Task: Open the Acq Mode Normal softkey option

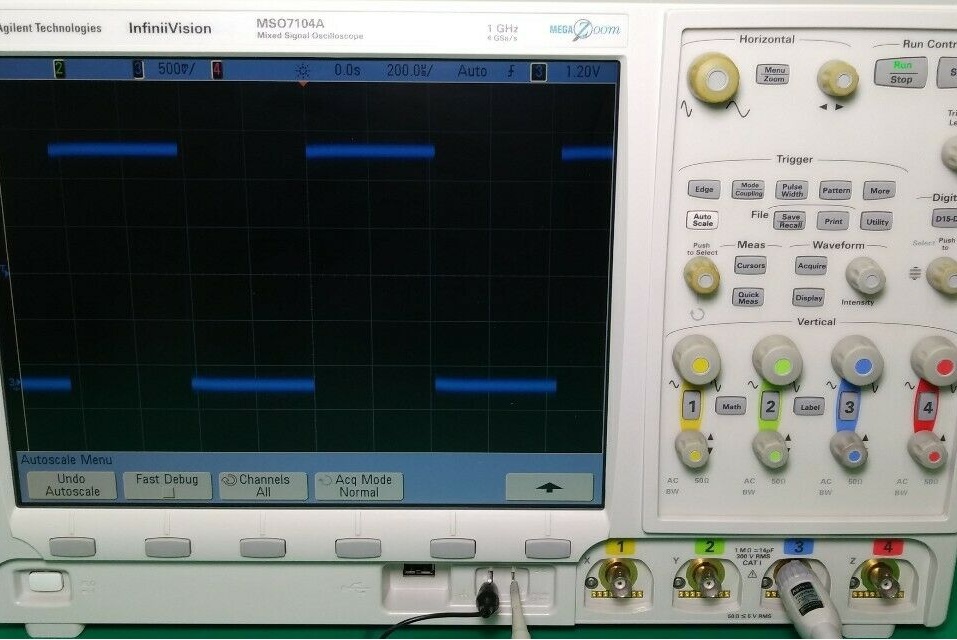Action: coord(358,486)
